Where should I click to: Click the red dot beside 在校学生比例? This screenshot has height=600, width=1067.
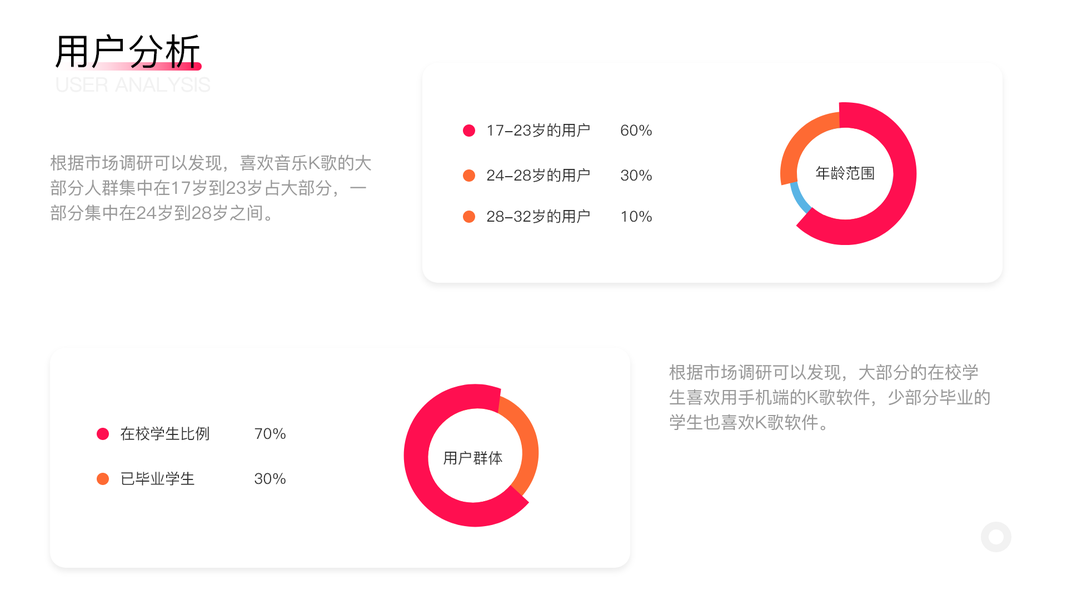(x=103, y=434)
